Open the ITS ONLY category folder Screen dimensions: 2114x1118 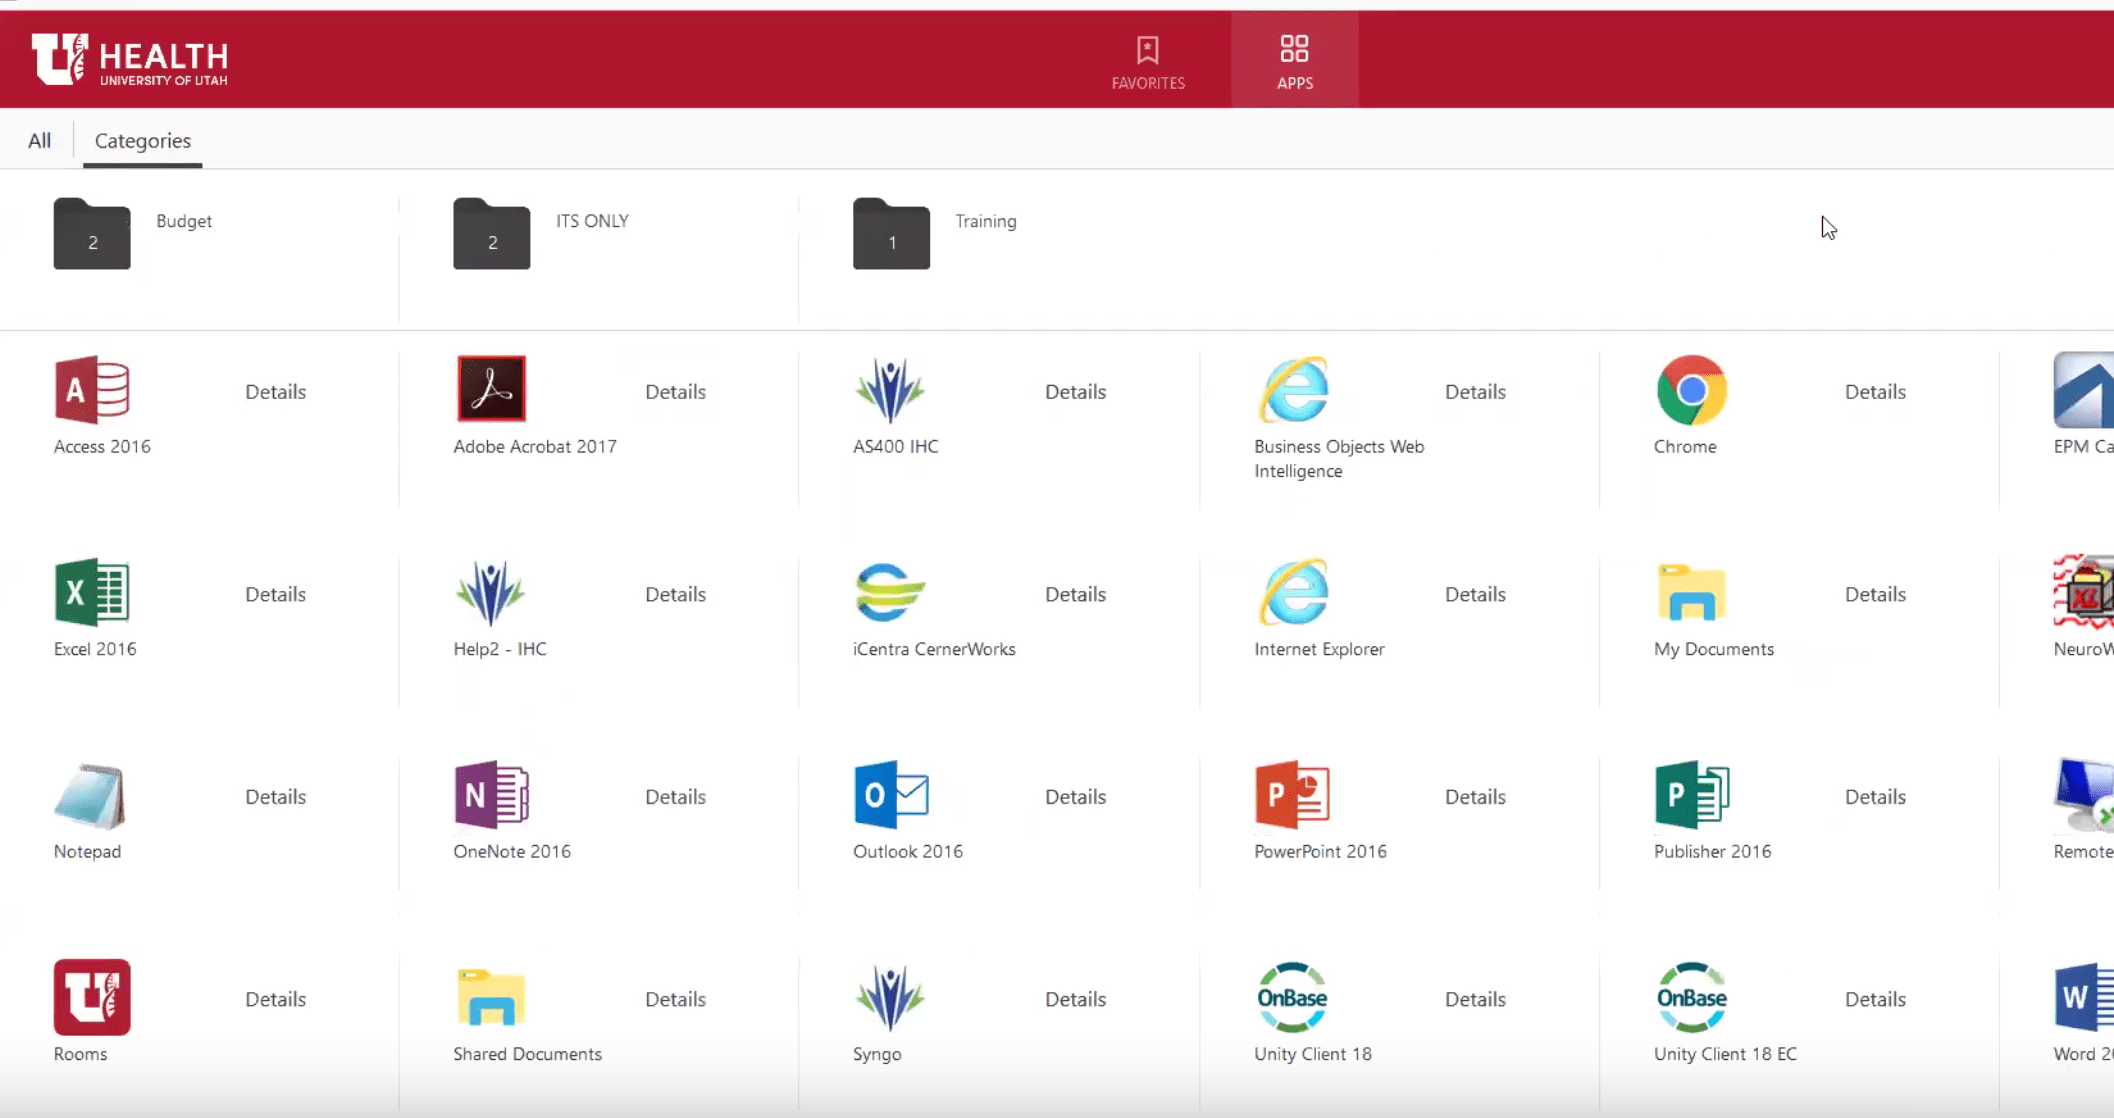(491, 235)
